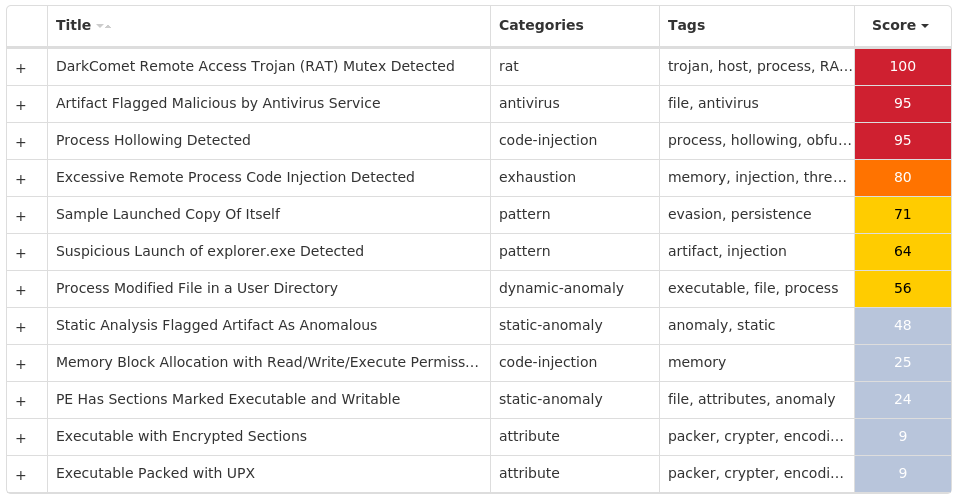The image size is (962, 499).
Task: Expand the Process Hollowing Detected row
Action: pyautogui.click(x=21, y=142)
